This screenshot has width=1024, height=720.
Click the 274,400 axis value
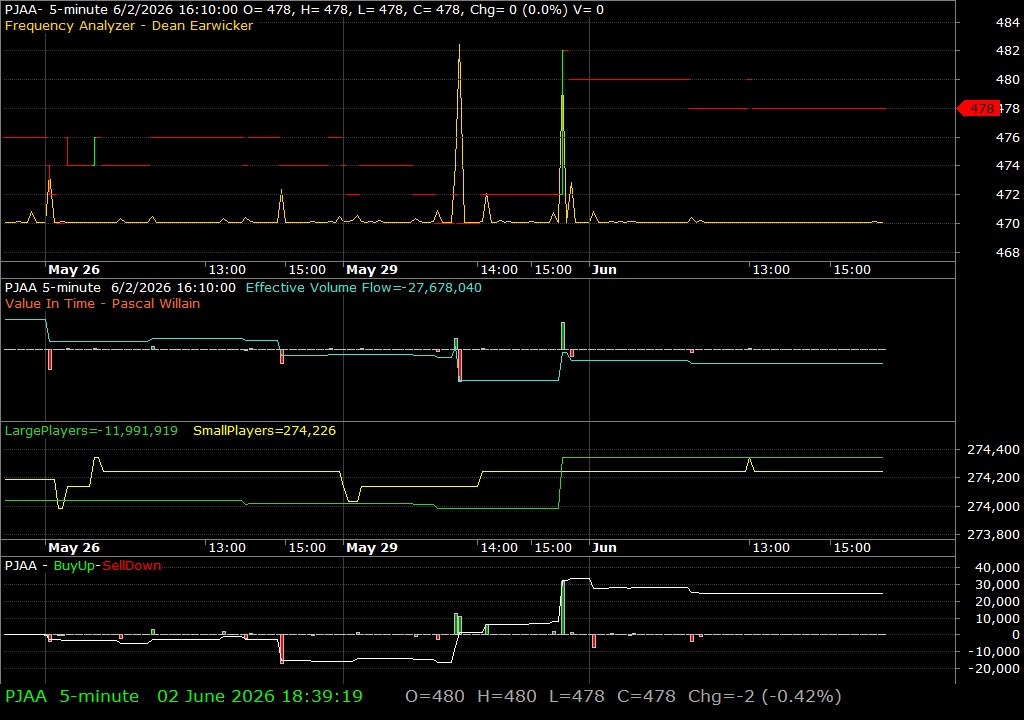click(x=993, y=450)
